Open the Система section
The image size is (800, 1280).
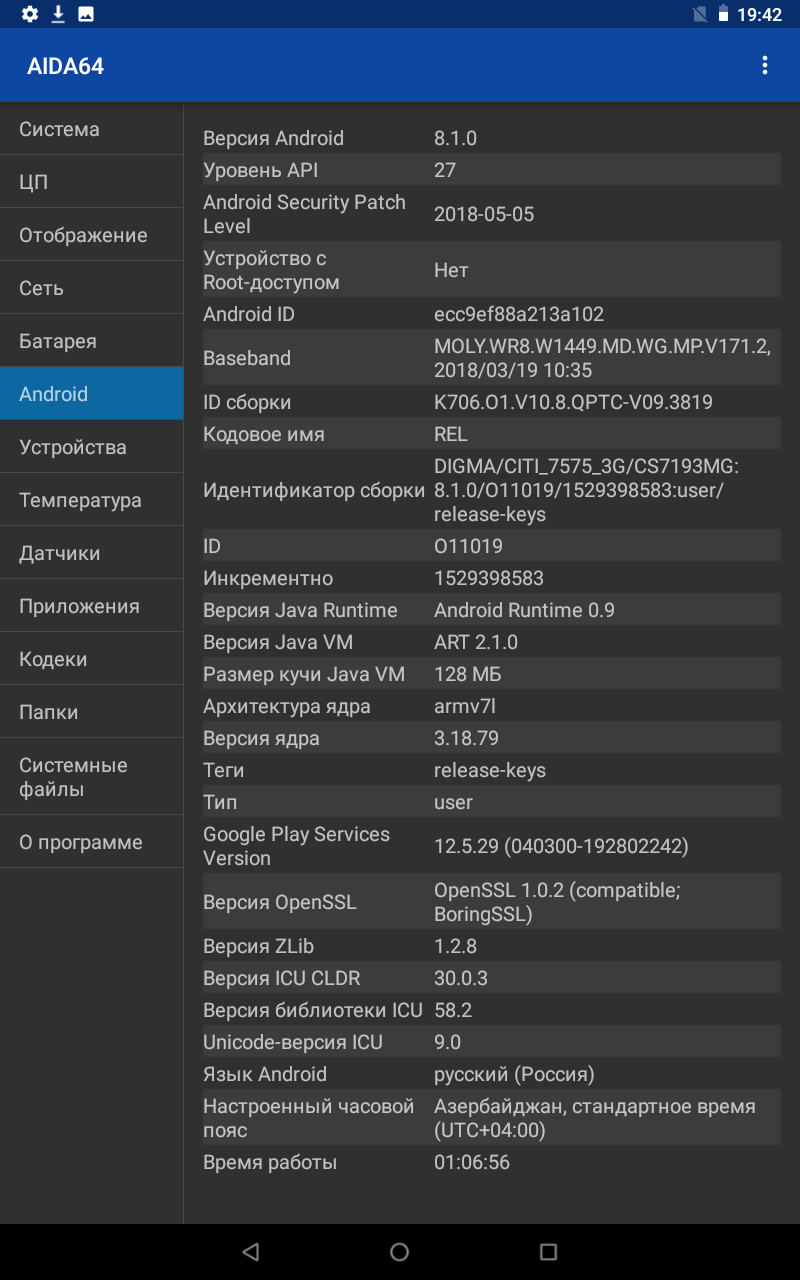(x=92, y=129)
